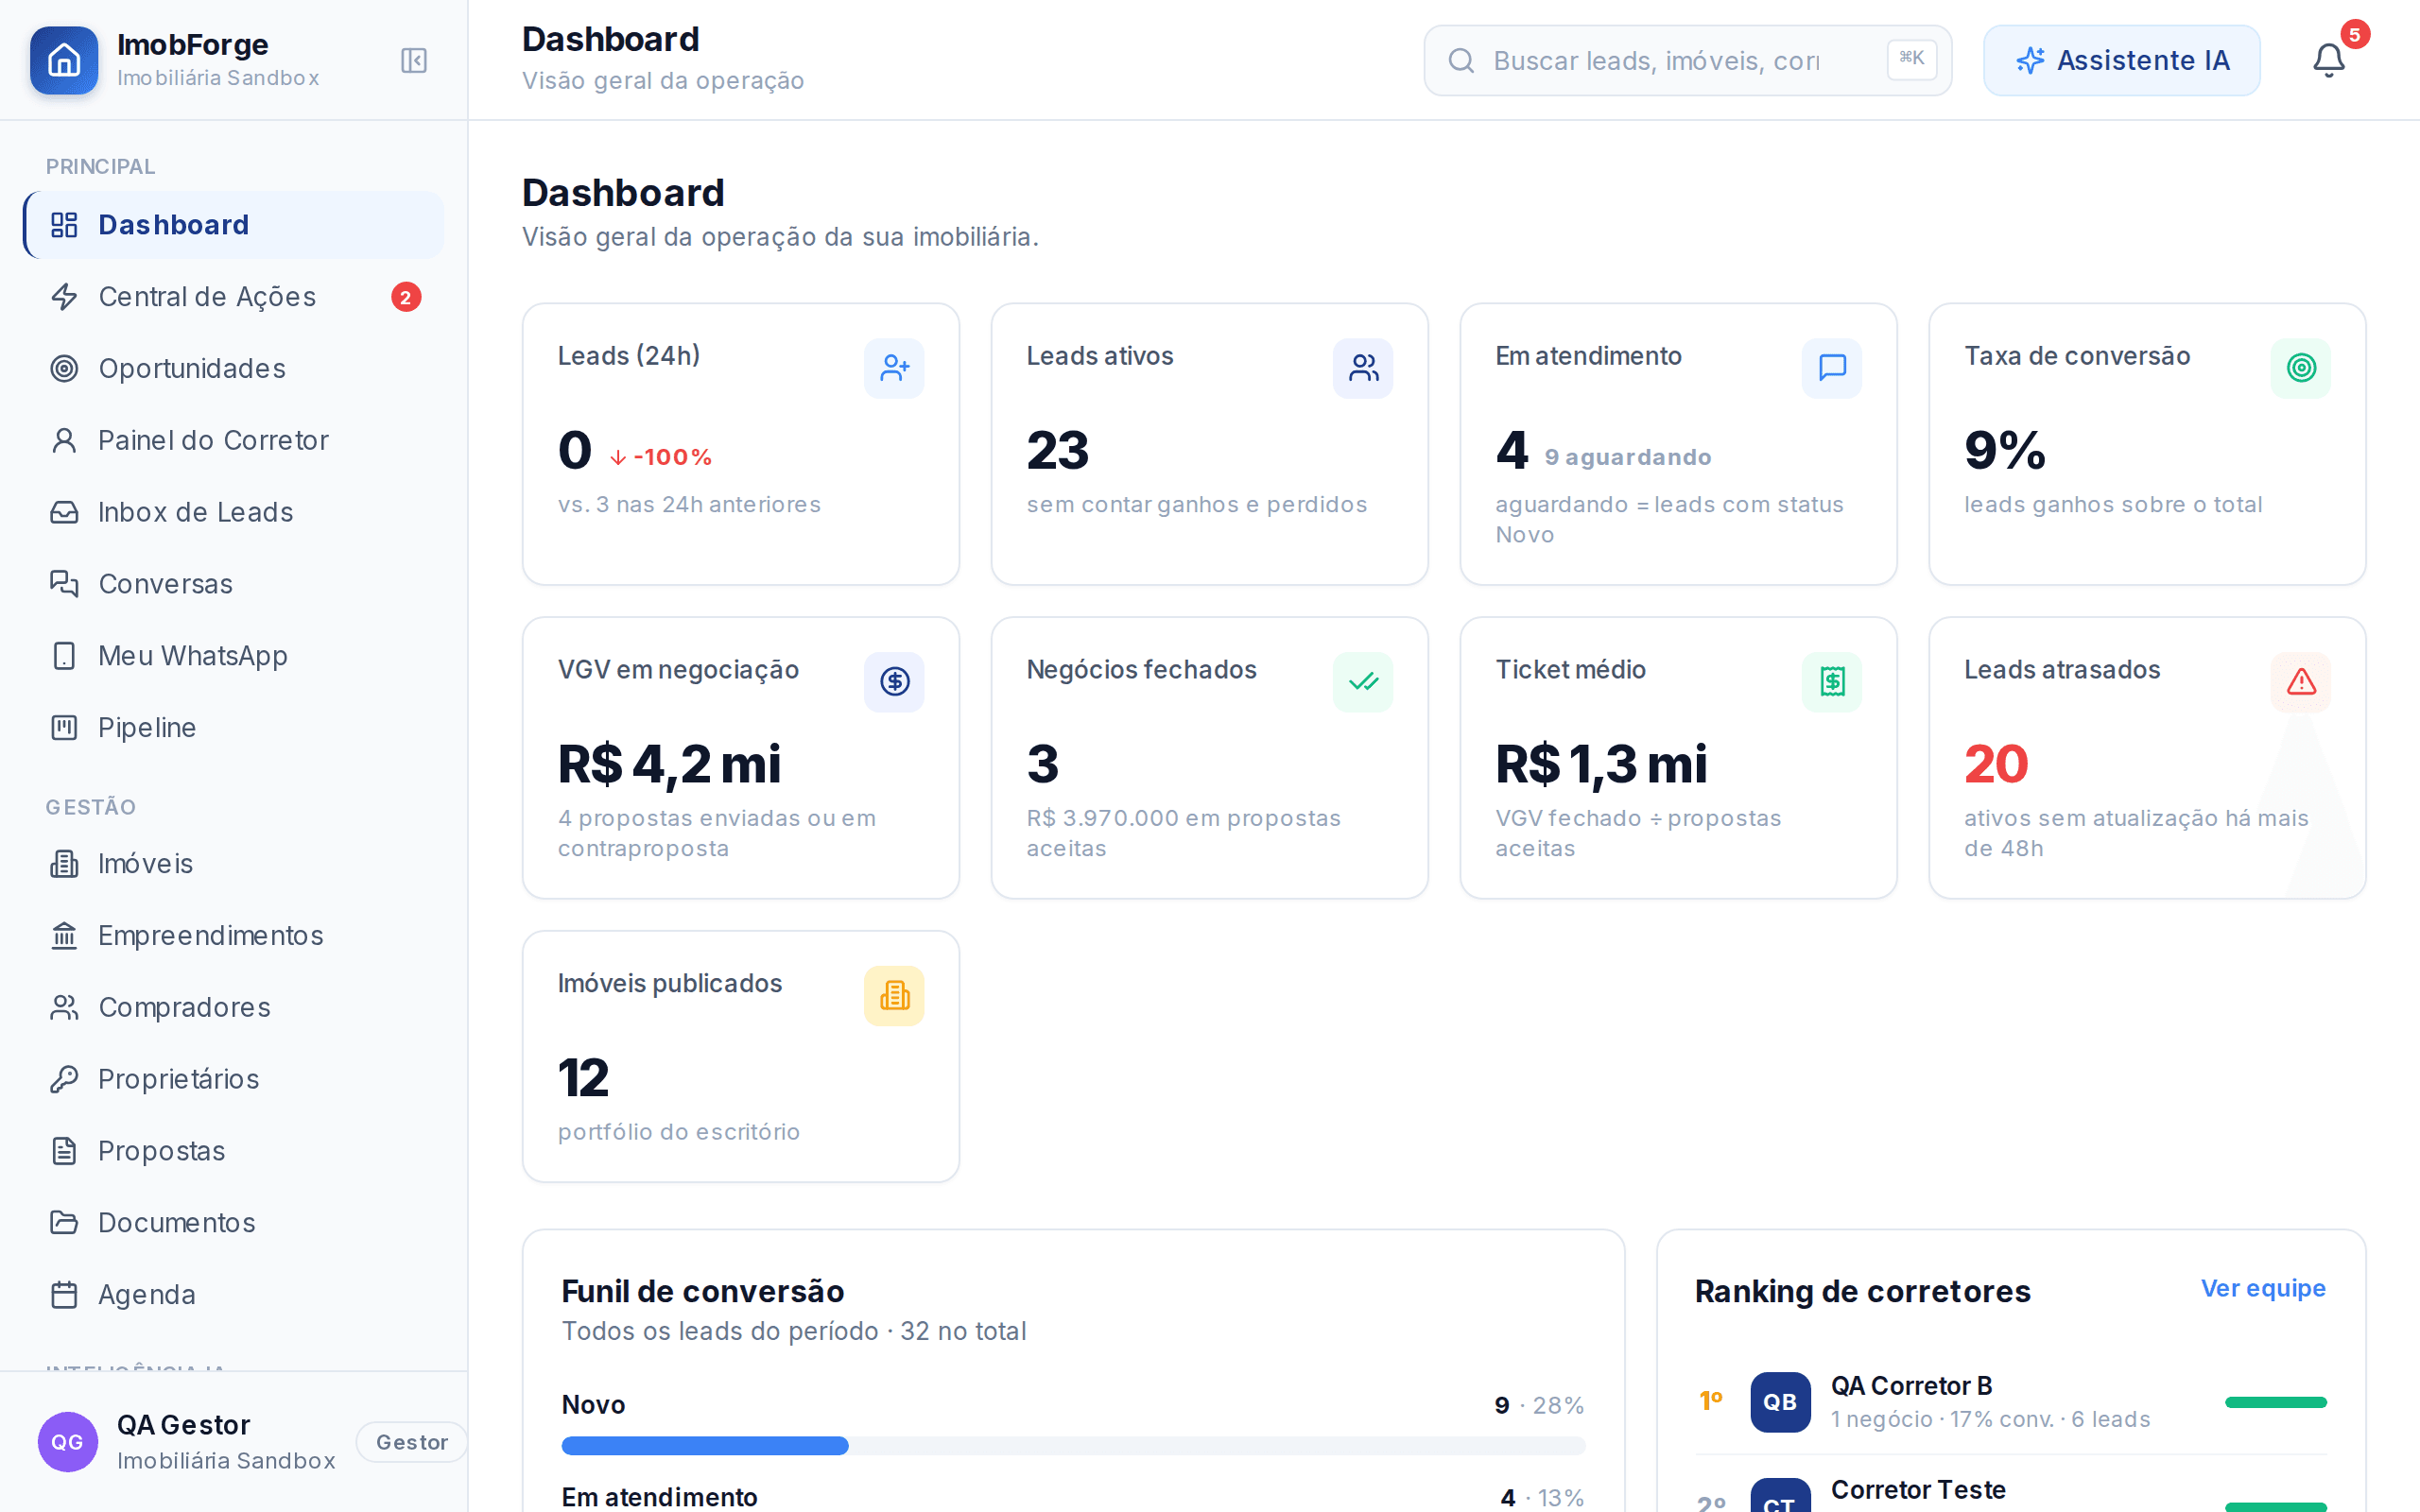The width and height of the screenshot is (2420, 1512).
Task: Click the Imóveis building icon
Action: tap(64, 864)
